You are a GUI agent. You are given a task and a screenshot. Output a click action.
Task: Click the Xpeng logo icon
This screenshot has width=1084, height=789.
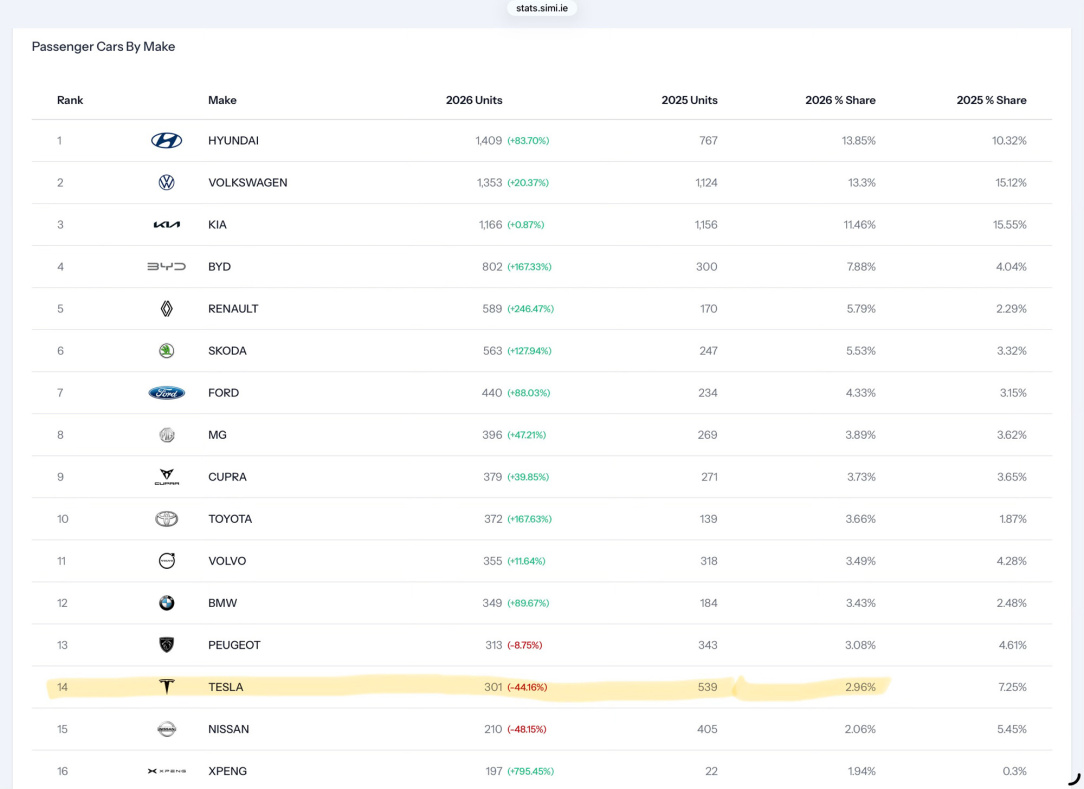click(x=167, y=771)
